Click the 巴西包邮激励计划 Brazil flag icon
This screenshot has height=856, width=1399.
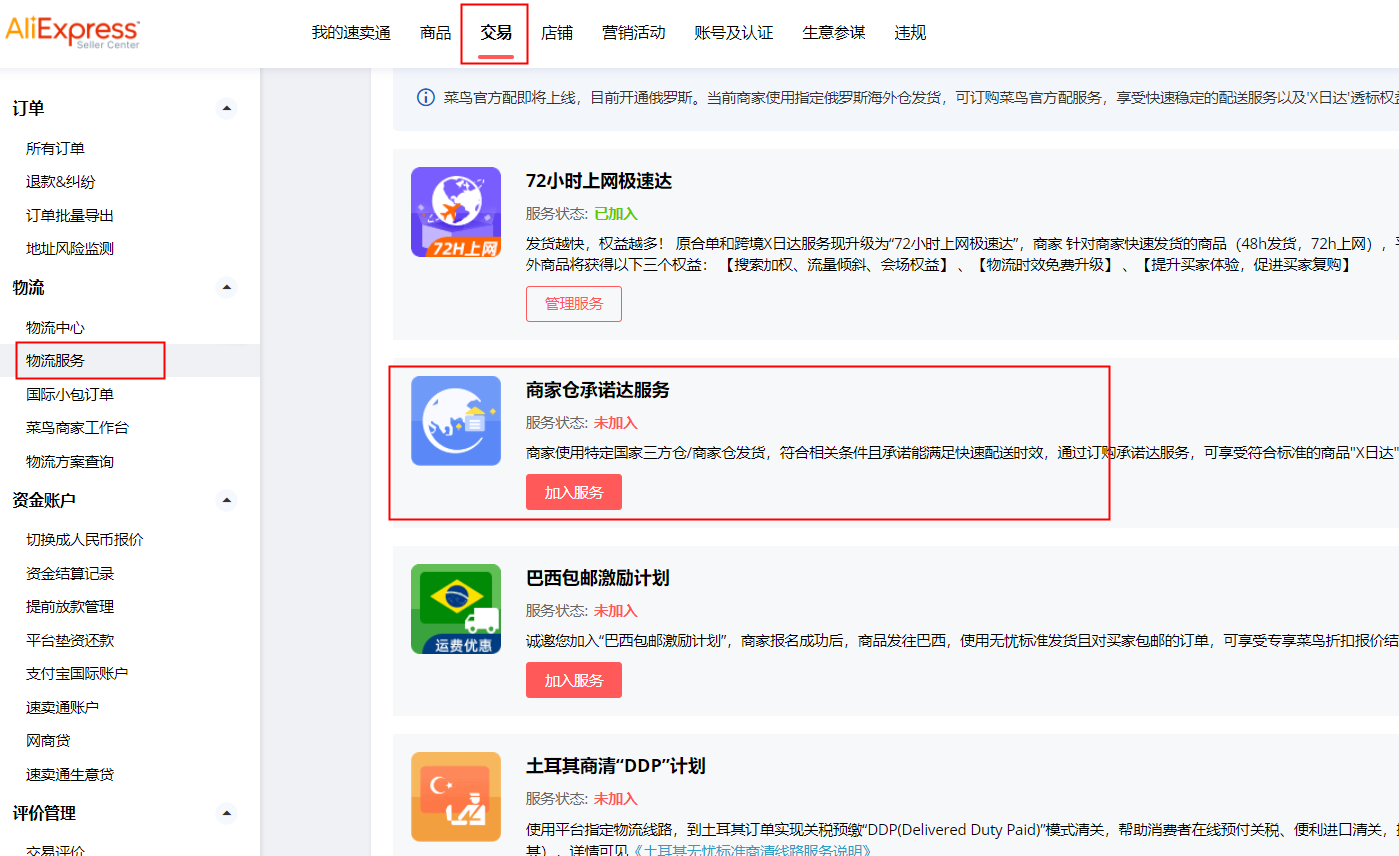[x=456, y=609]
